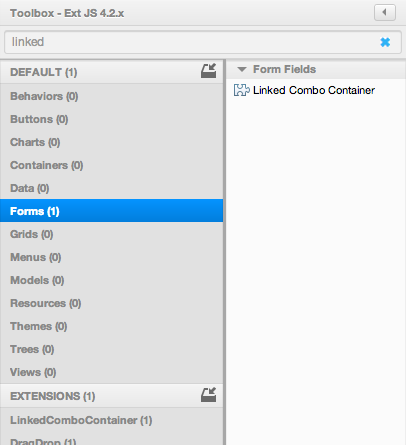Click the DEFAULT (1) group header
Image resolution: width=406 pixels, height=445 pixels.
click(111, 72)
